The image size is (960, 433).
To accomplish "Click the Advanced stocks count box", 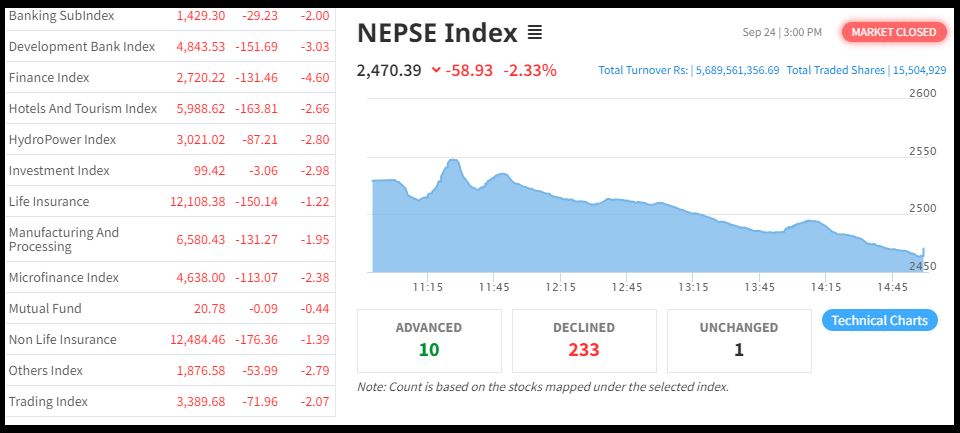I will pyautogui.click(x=429, y=340).
